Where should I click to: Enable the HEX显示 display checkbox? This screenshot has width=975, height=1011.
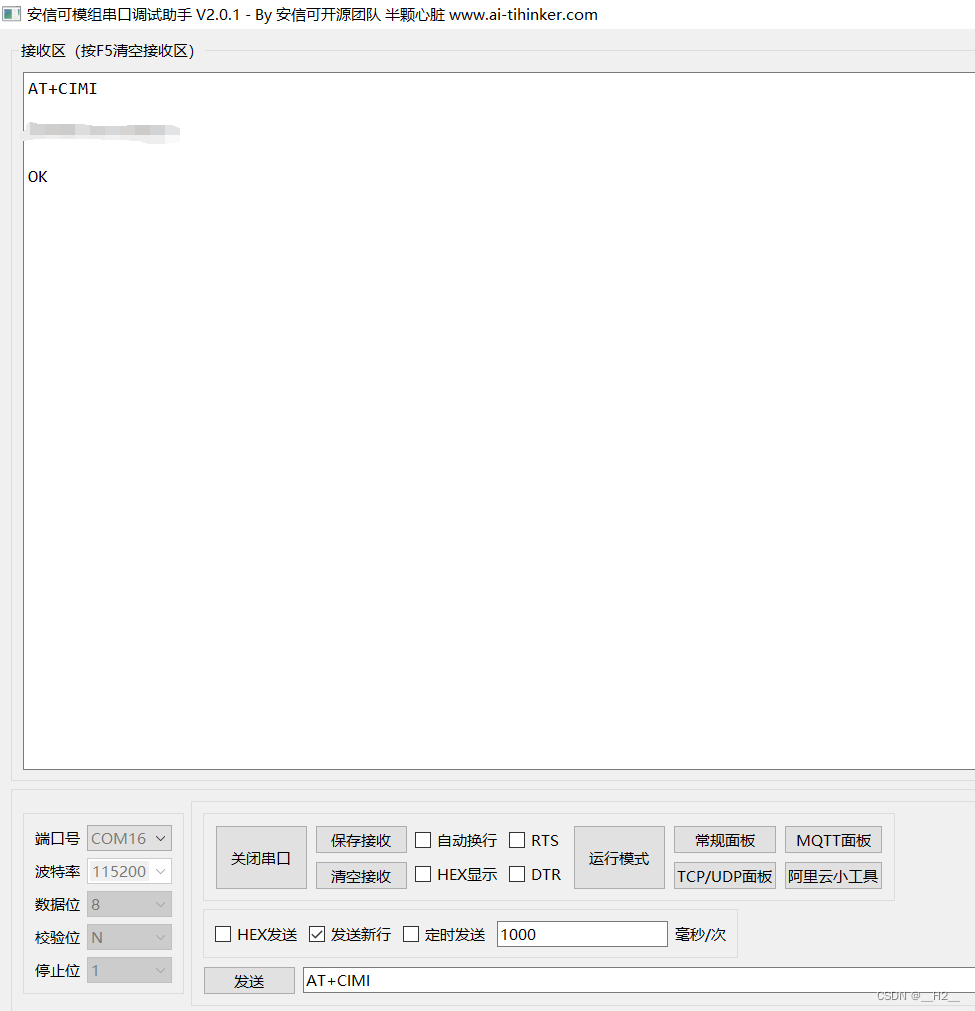[x=423, y=874]
